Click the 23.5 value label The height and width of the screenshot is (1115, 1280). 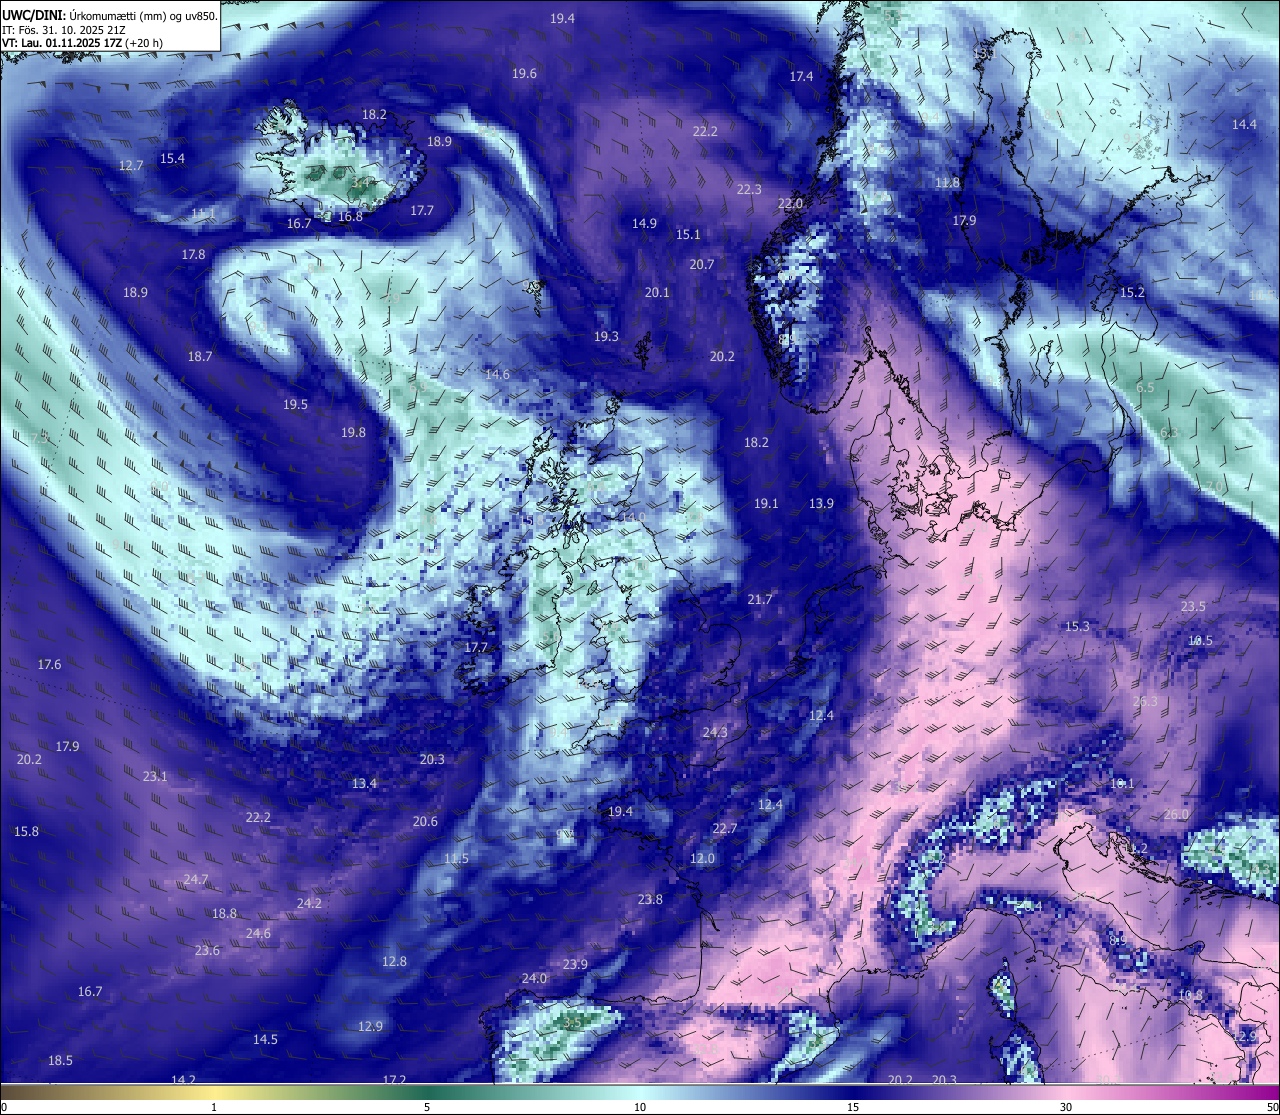[1193, 606]
